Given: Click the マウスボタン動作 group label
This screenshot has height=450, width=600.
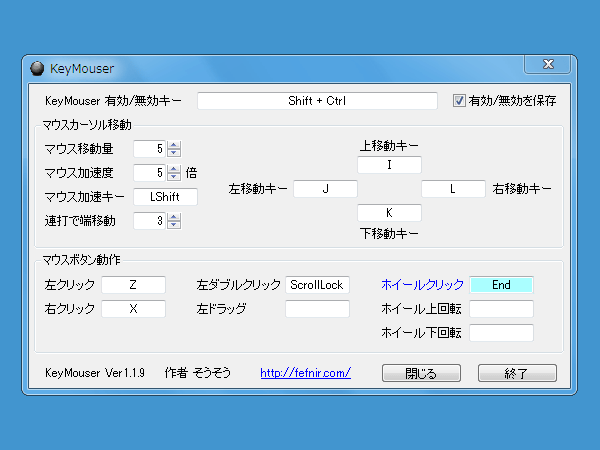Looking at the screenshot, I should pyautogui.click(x=81, y=260).
